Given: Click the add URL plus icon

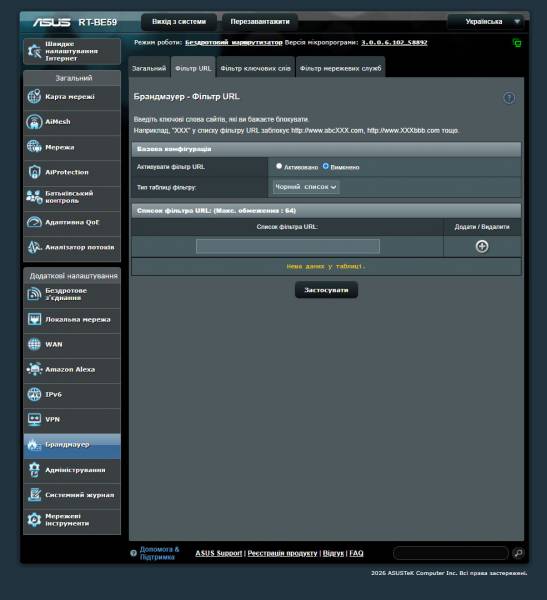Looking at the screenshot, I should pos(482,246).
